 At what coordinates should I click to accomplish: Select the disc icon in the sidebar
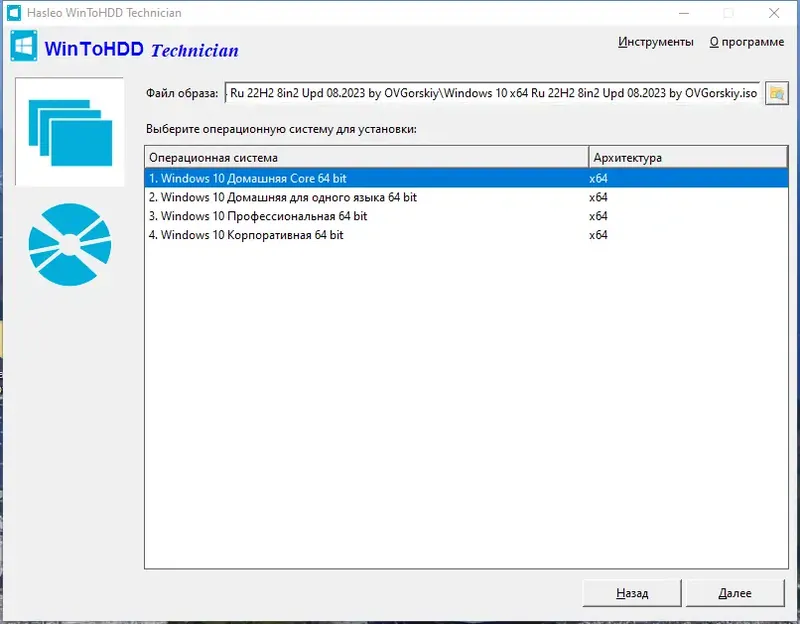click(x=70, y=244)
